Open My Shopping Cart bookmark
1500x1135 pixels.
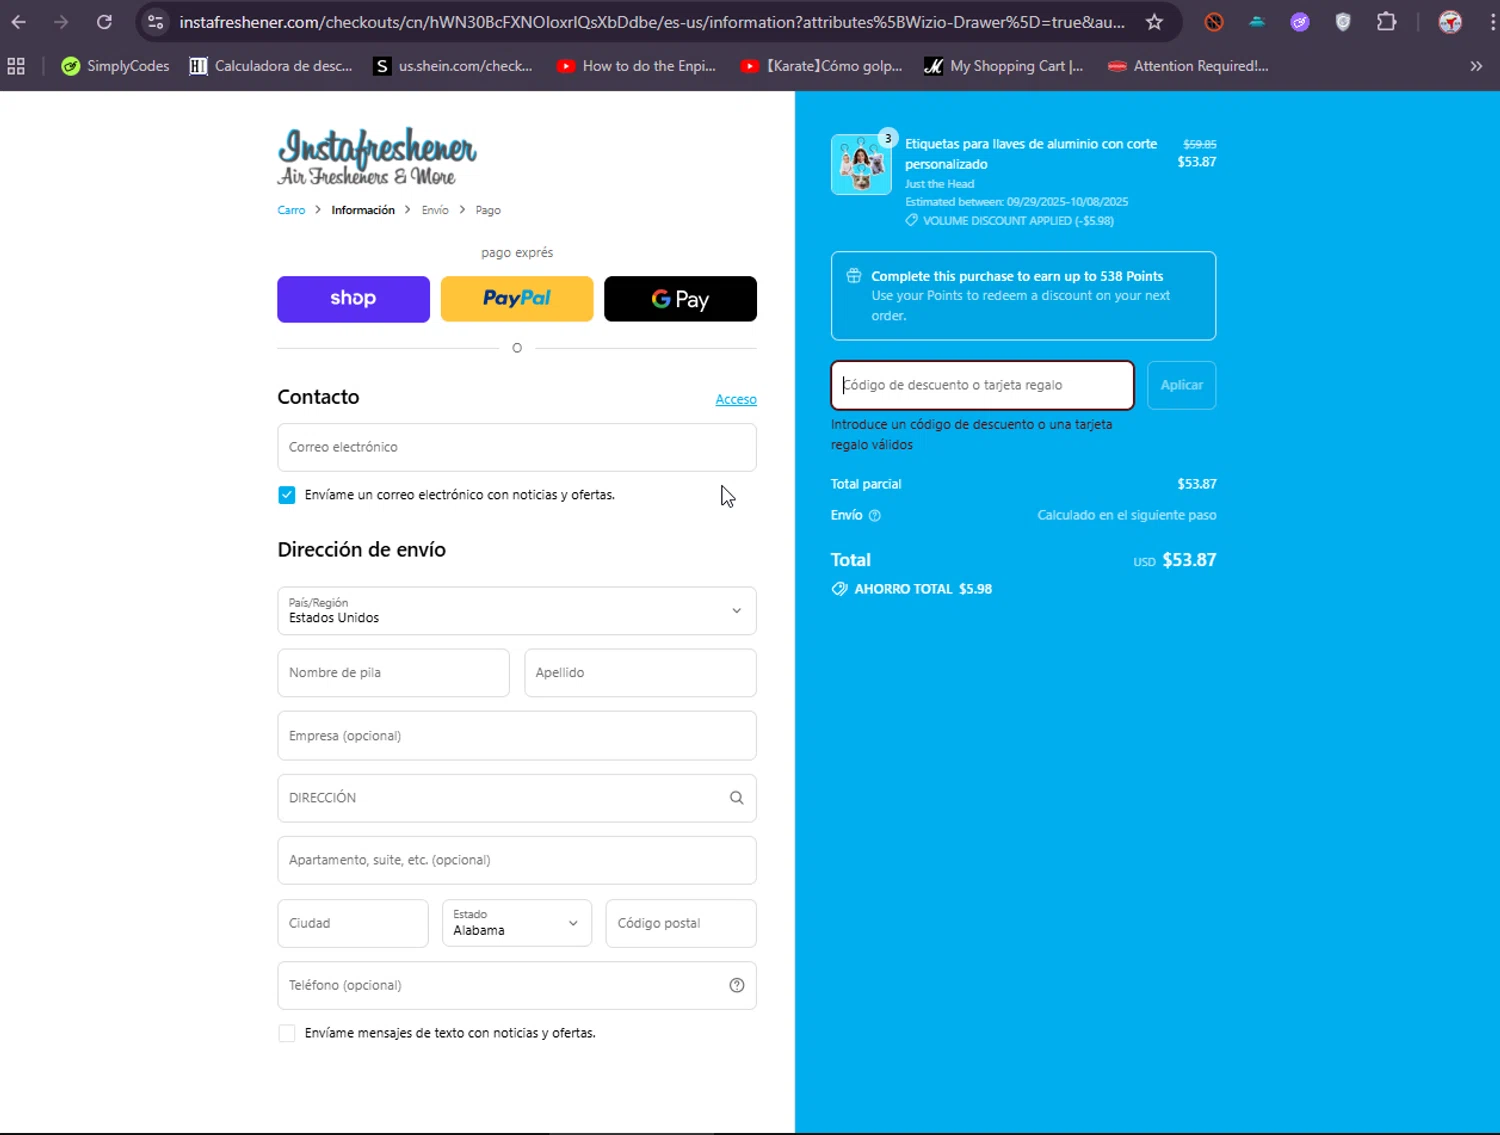[x=1004, y=66]
